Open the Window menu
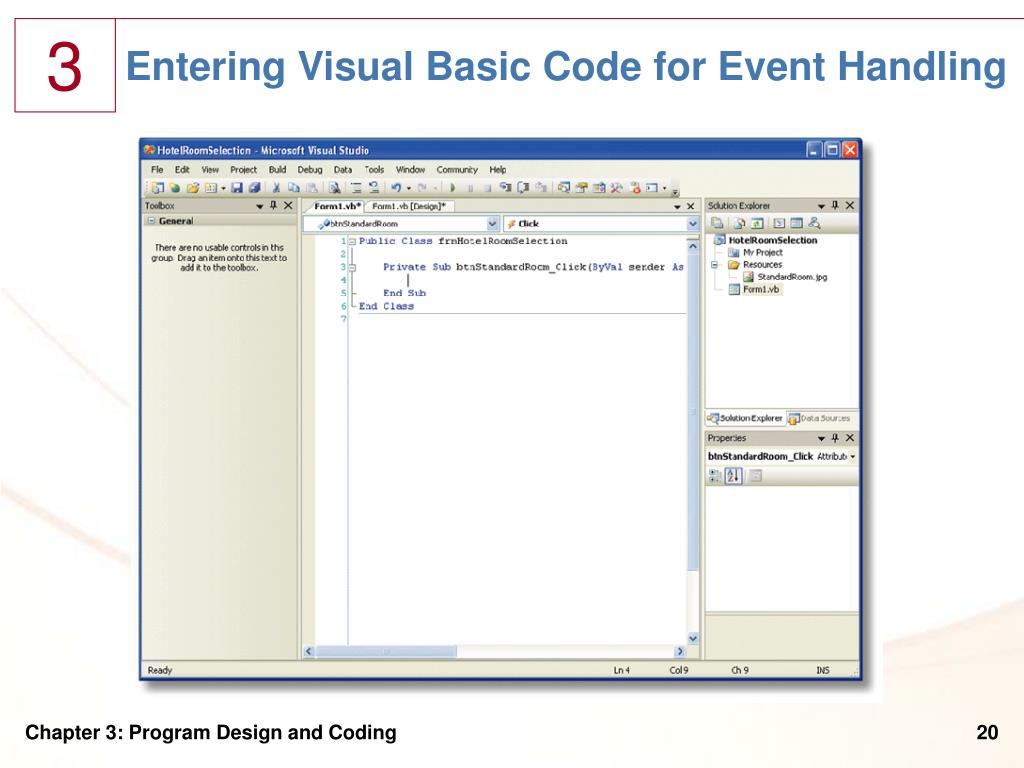 click(410, 169)
